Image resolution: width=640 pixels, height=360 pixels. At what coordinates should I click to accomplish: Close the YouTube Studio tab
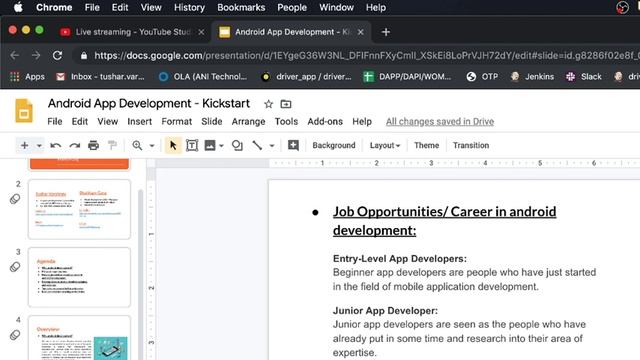point(201,32)
